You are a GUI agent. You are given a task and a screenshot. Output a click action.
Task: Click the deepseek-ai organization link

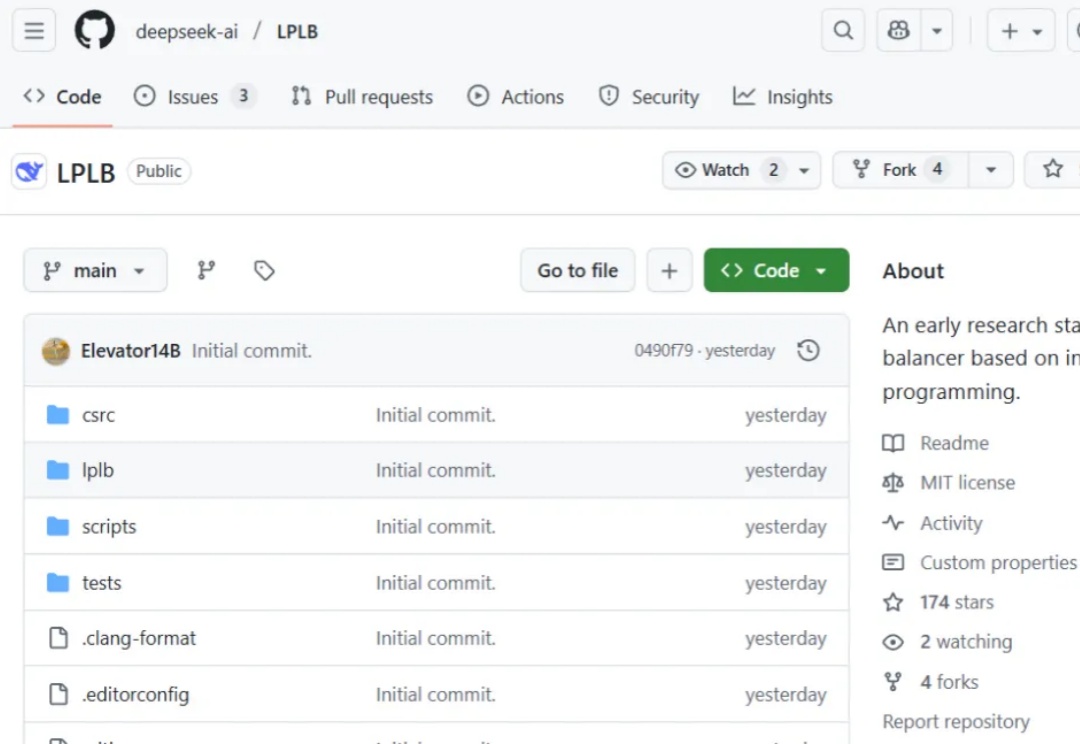click(187, 31)
